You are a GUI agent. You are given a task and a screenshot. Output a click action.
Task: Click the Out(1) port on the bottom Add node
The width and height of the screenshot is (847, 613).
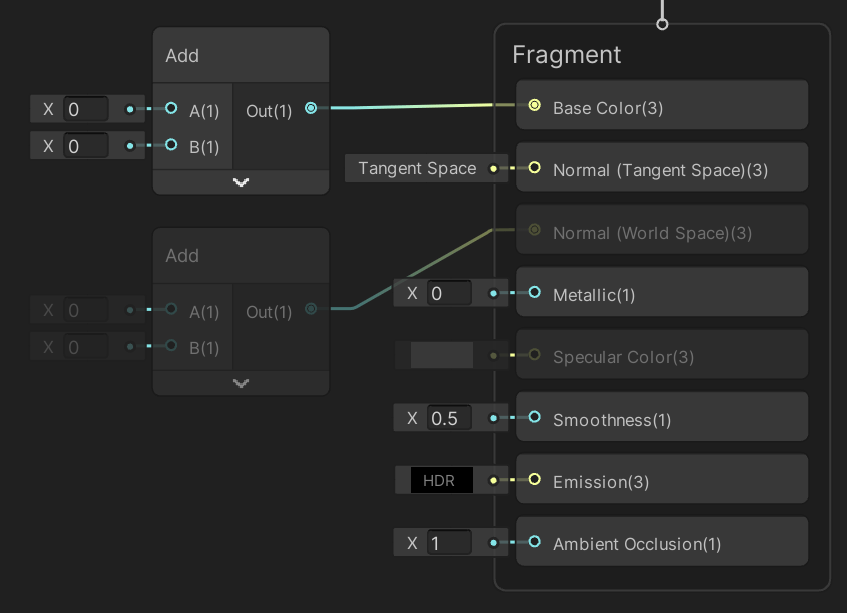pos(310,310)
